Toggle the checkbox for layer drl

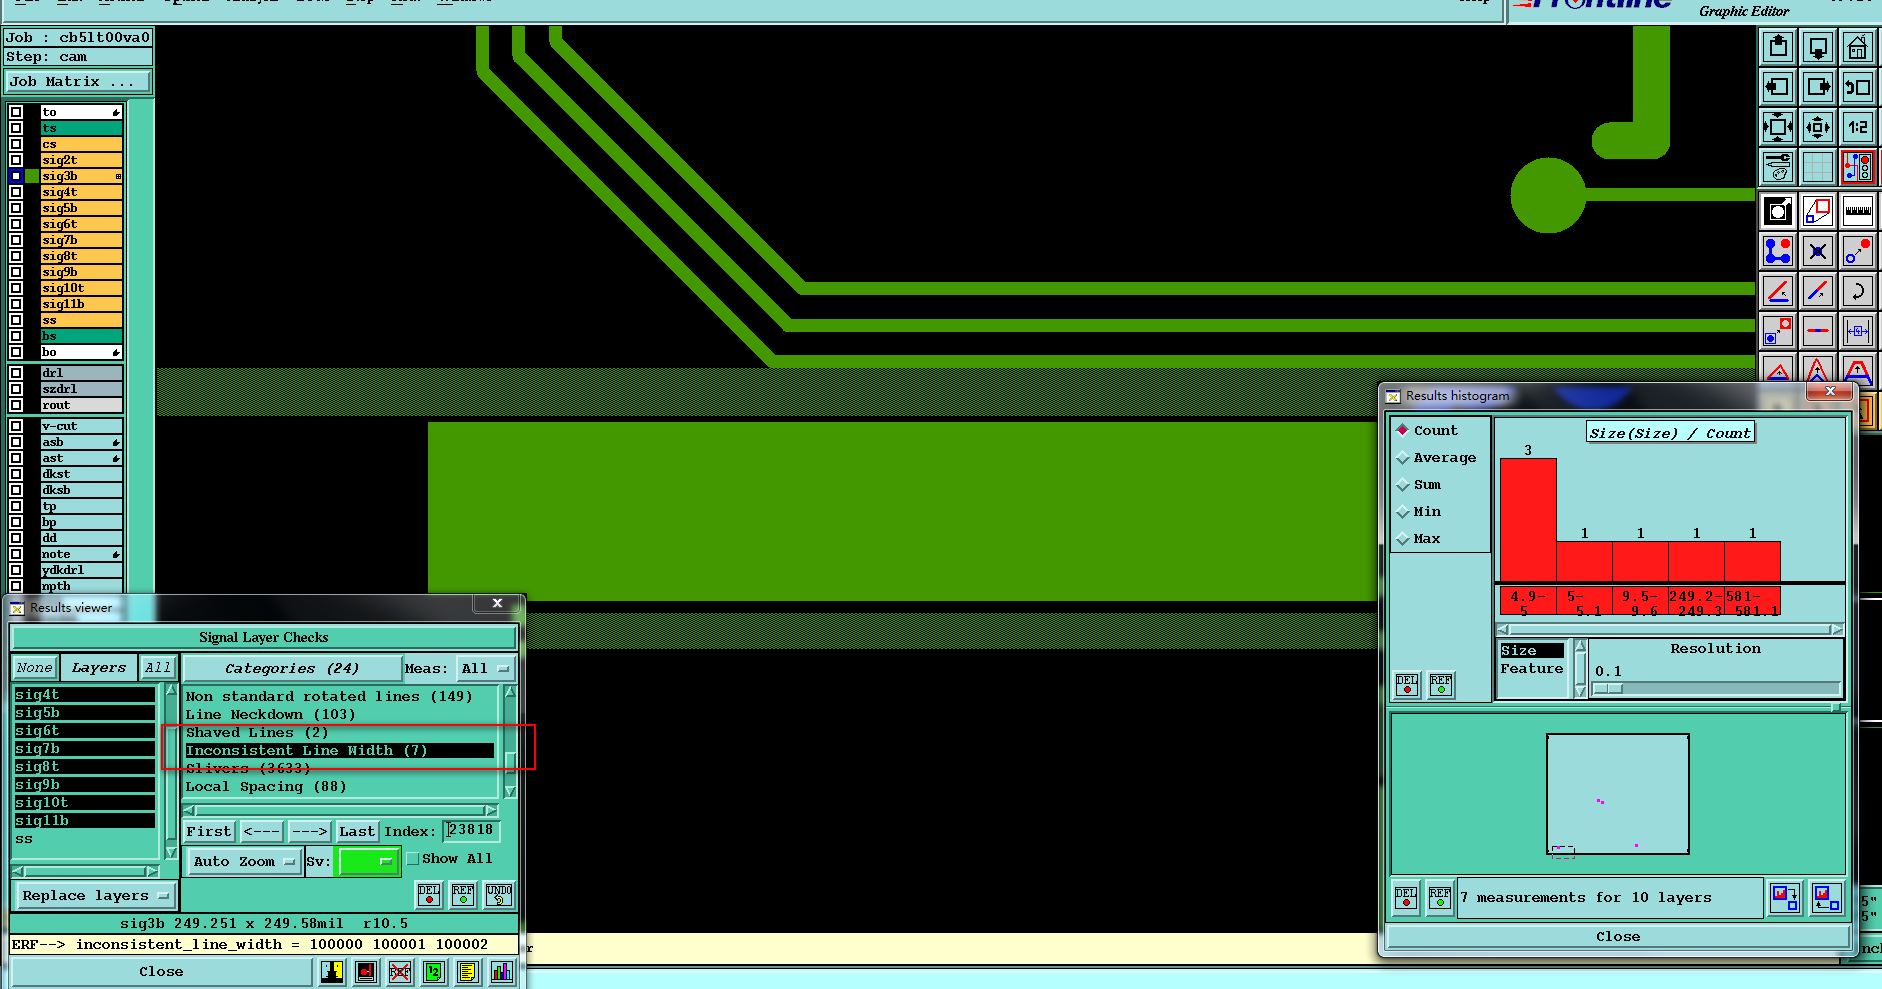coord(16,373)
